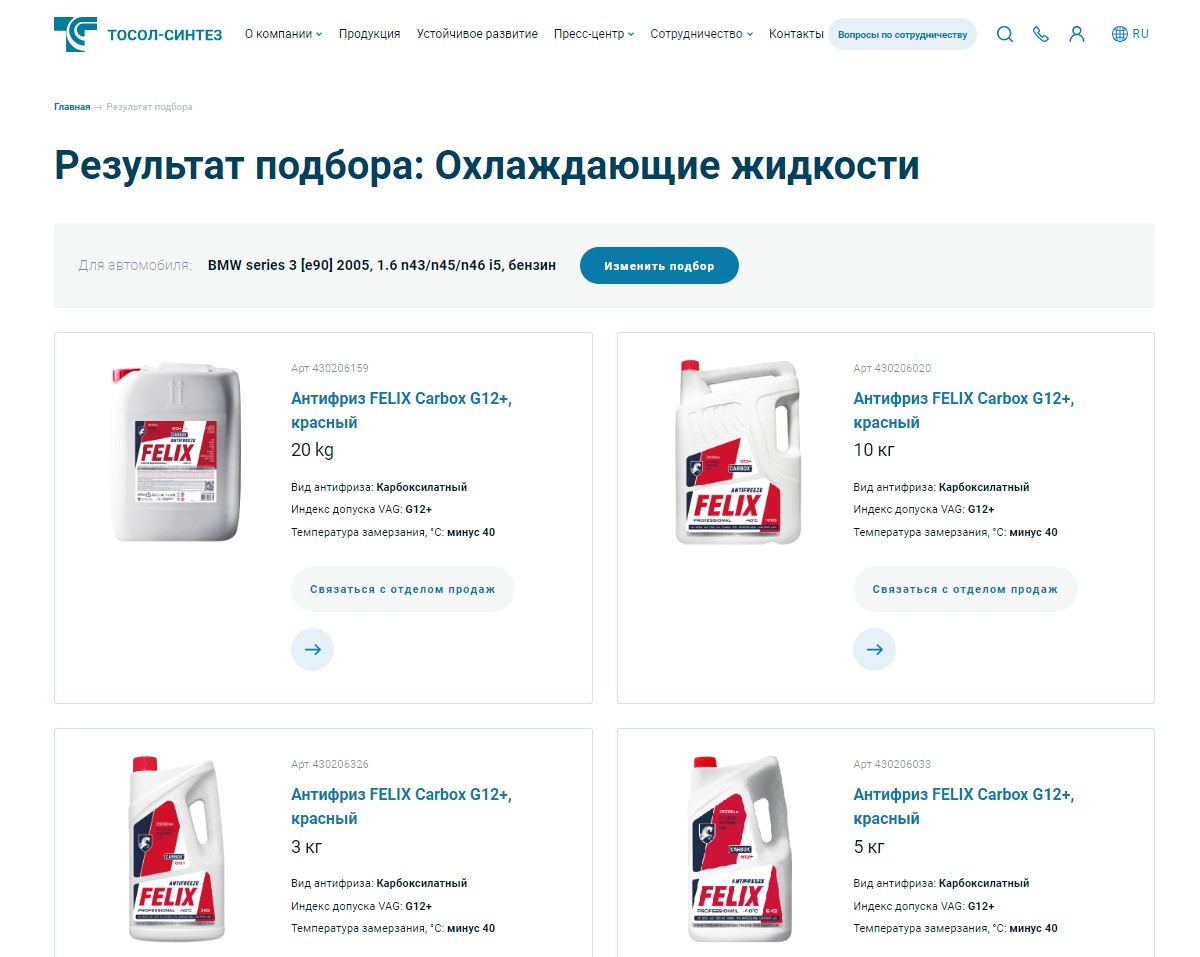The height and width of the screenshot is (957, 1200).
Task: Open the Продукция menu item
Action: click(369, 34)
